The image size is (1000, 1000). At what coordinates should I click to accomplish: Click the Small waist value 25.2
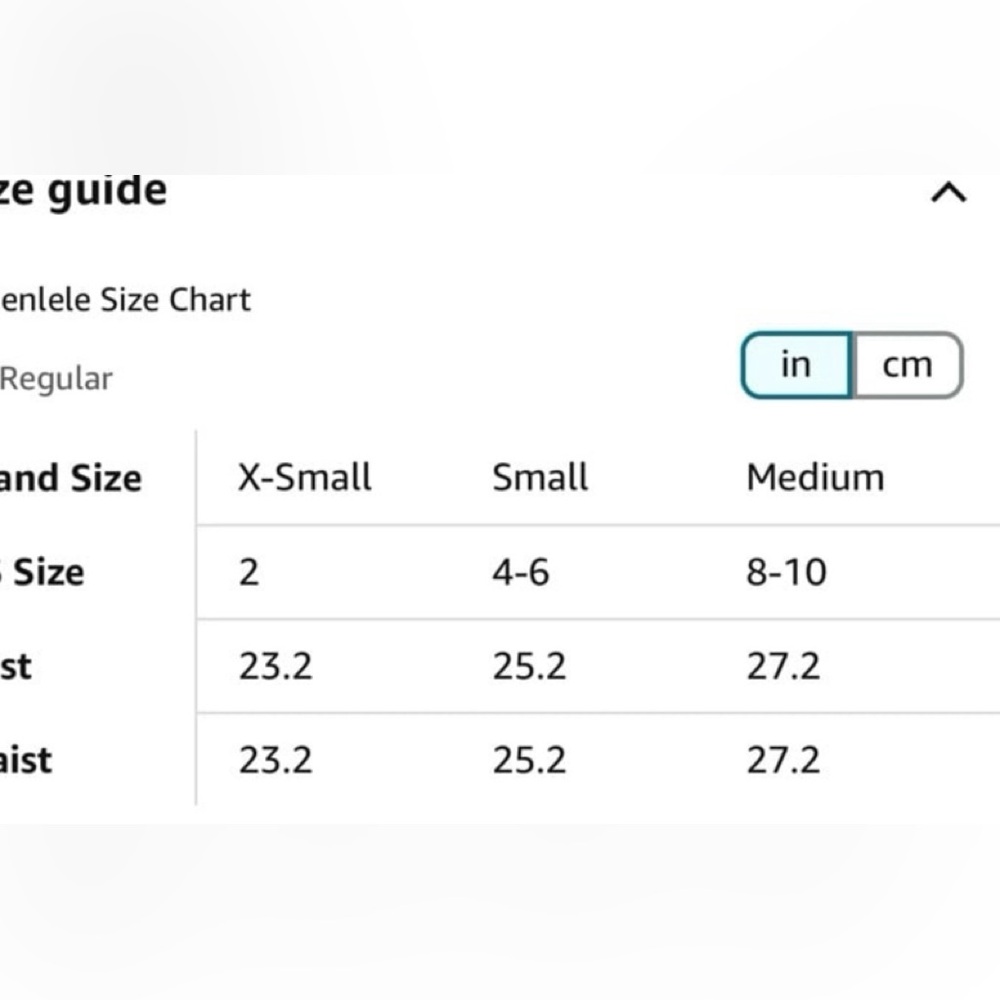[529, 760]
